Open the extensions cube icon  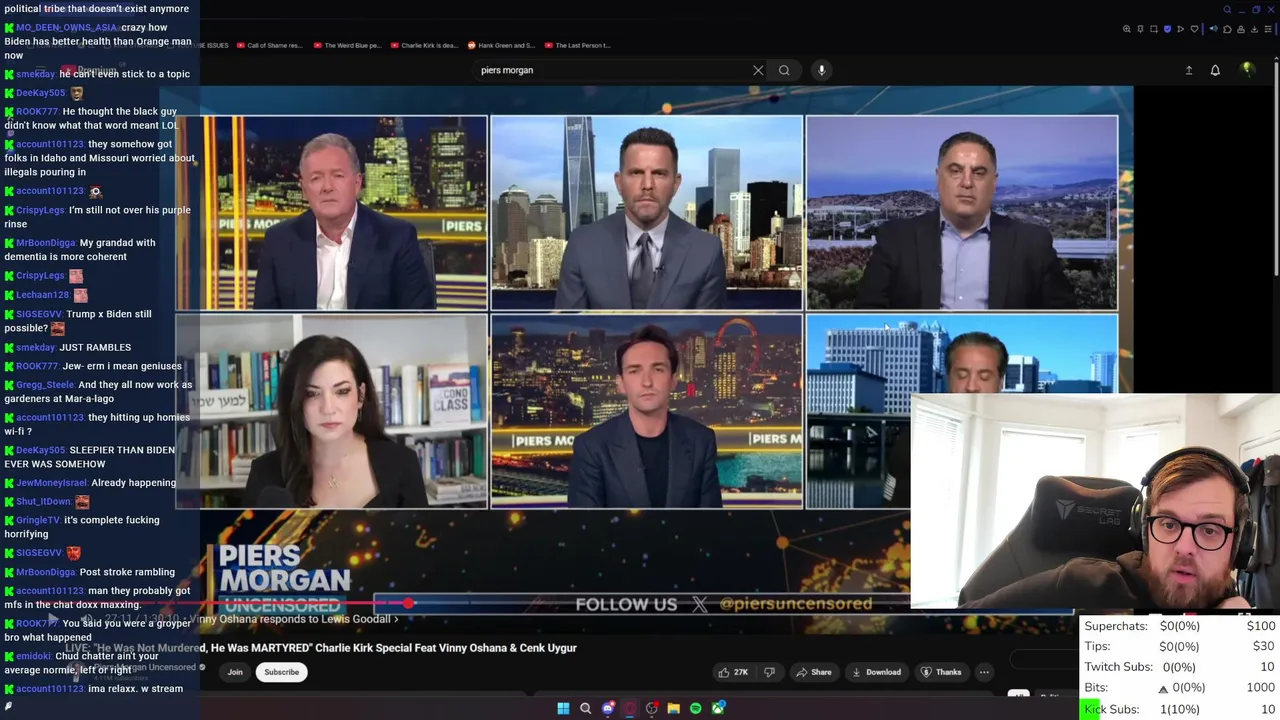[1227, 29]
